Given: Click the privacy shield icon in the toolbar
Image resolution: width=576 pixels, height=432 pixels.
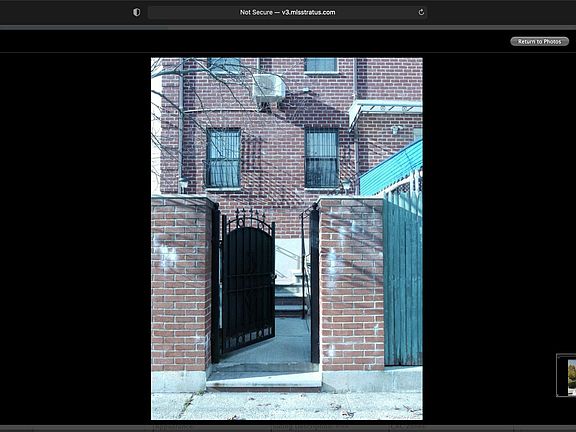Looking at the screenshot, I should coord(137,12).
